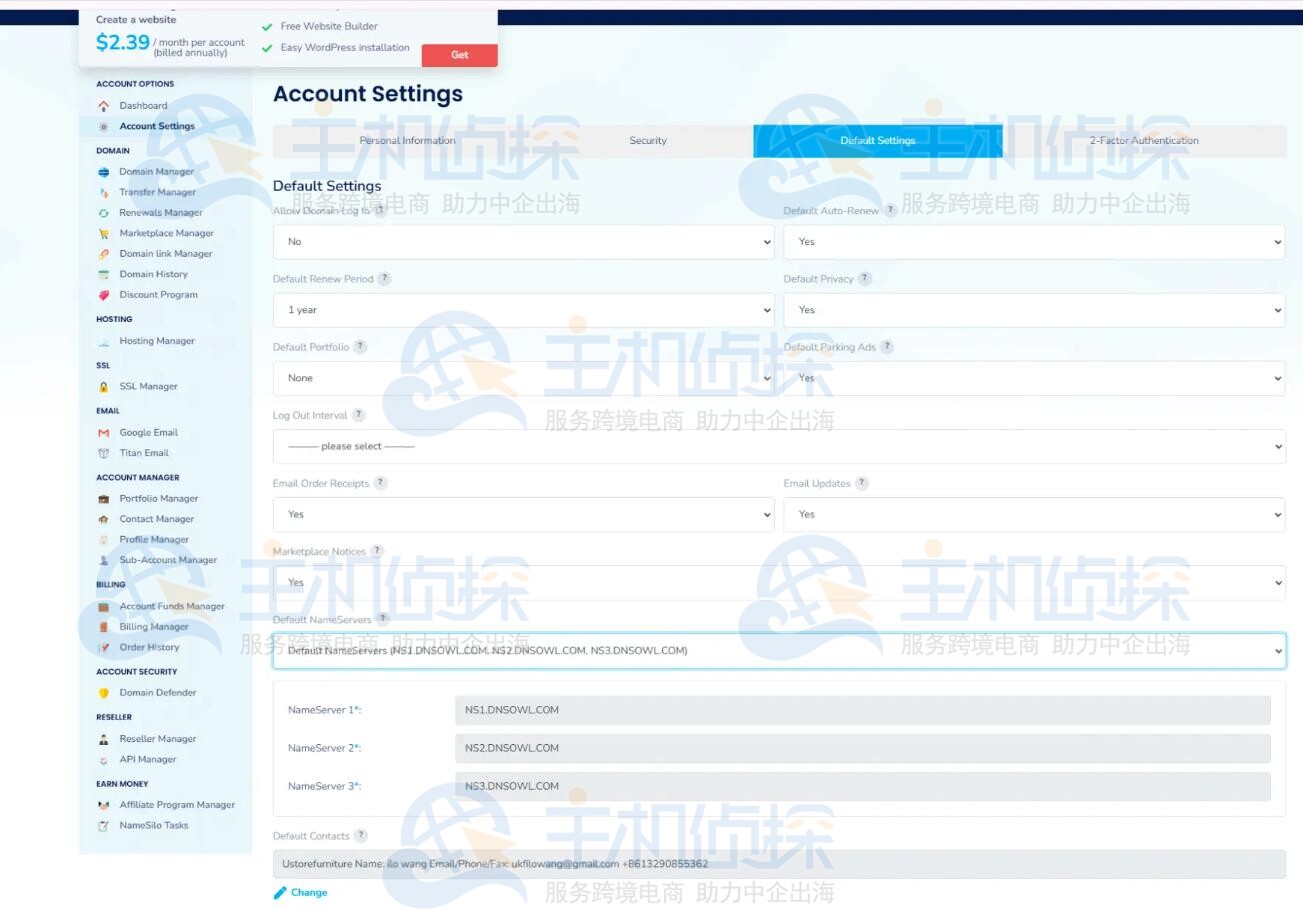Click the pencil icon next to Change

(280, 893)
